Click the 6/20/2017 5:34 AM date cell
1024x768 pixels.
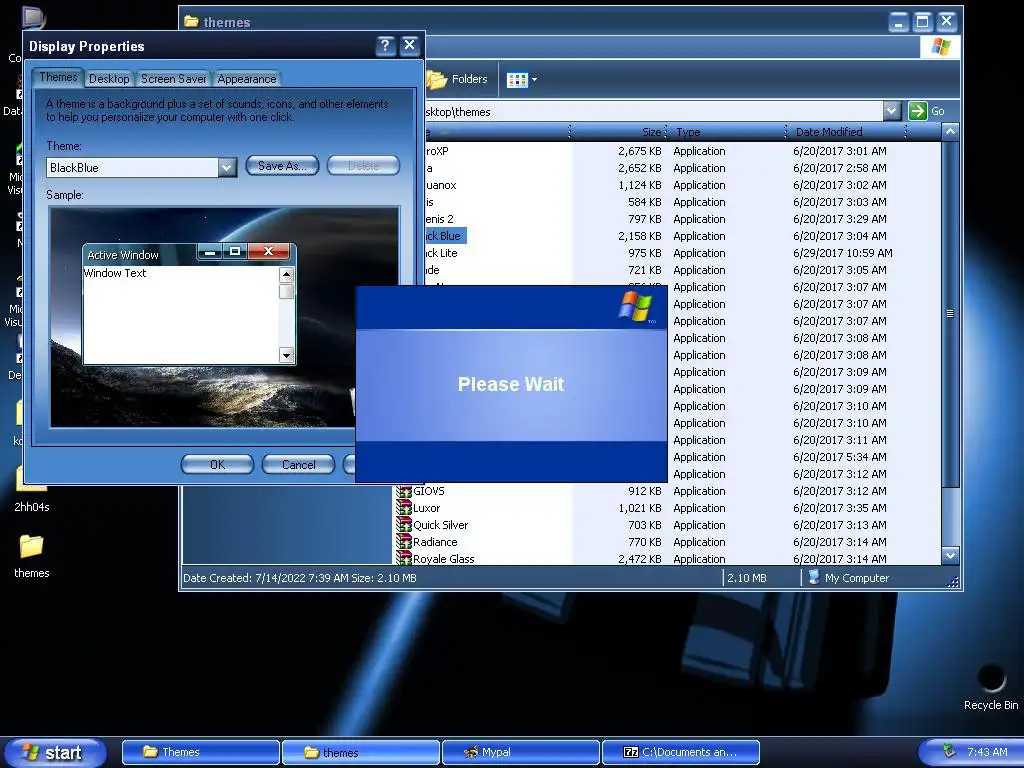point(839,456)
